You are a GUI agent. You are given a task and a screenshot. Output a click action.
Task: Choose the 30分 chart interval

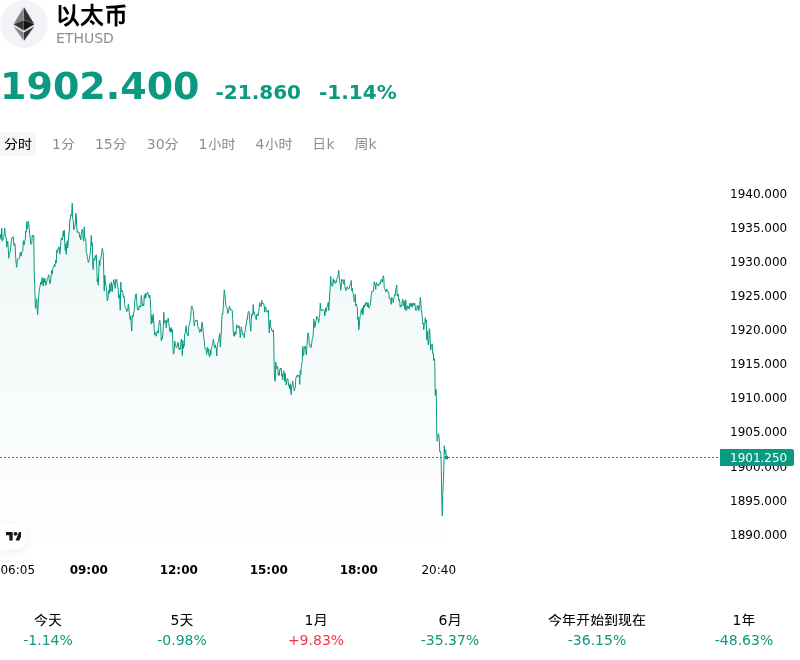tap(162, 144)
